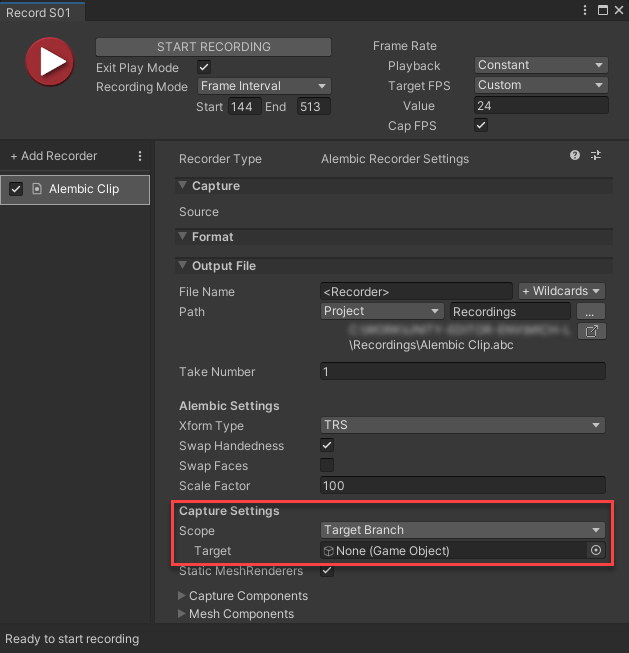The height and width of the screenshot is (653, 629).
Task: Open the Target object picker circle icon
Action: click(596, 551)
